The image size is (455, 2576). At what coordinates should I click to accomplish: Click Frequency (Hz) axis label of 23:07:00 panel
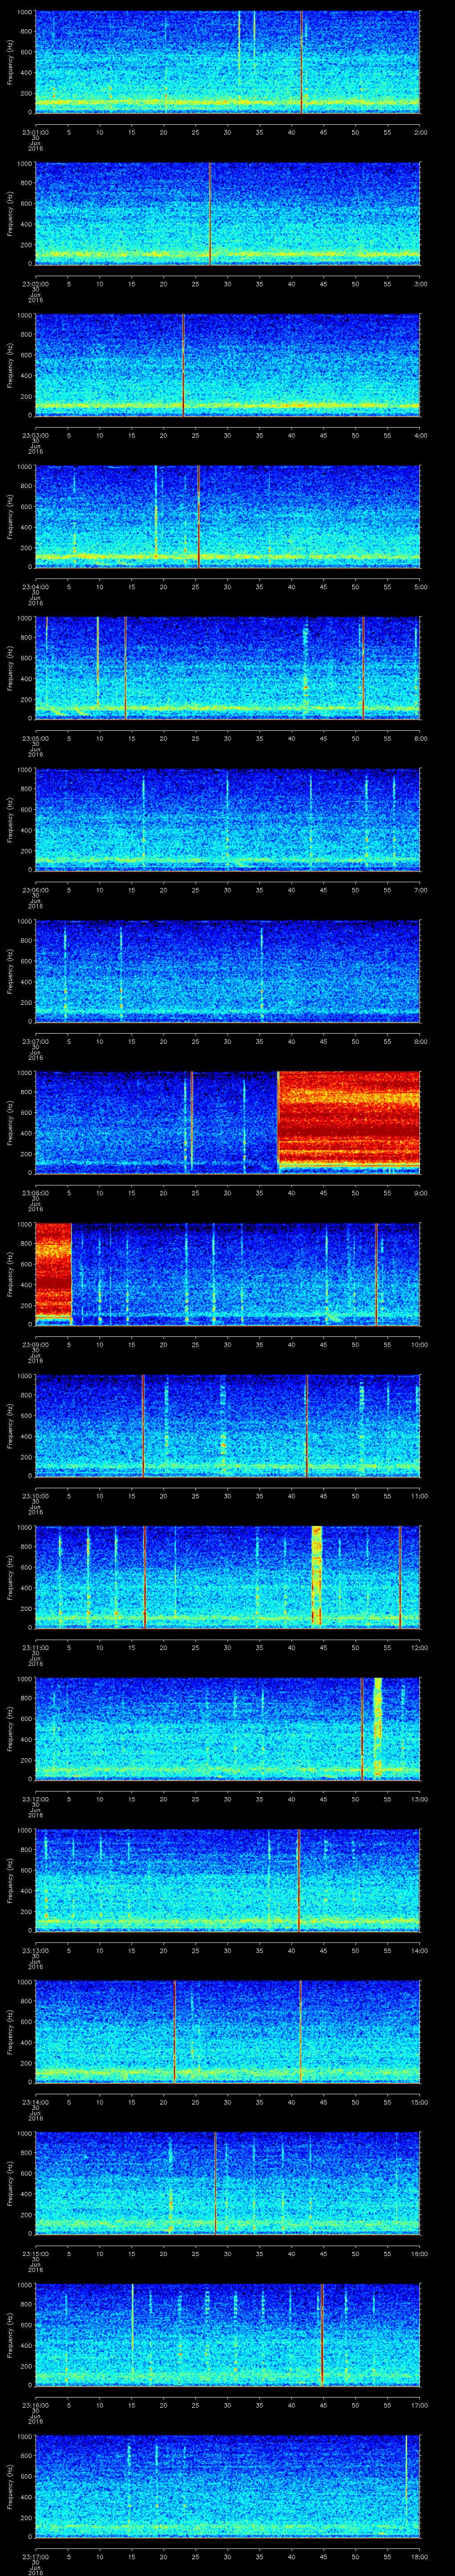click(x=10, y=971)
